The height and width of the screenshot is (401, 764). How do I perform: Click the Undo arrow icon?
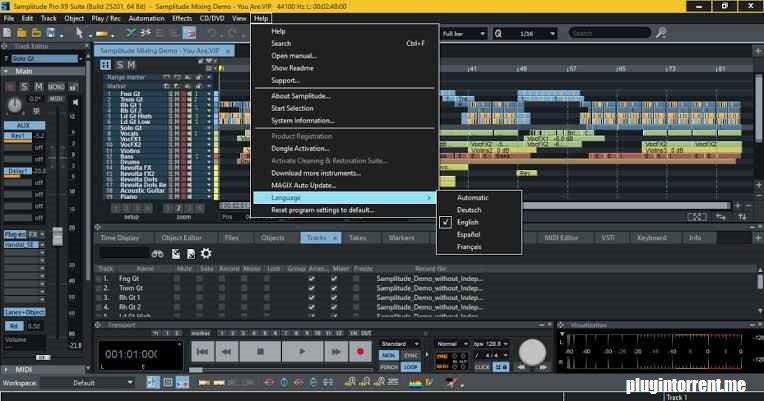[x=212, y=33]
